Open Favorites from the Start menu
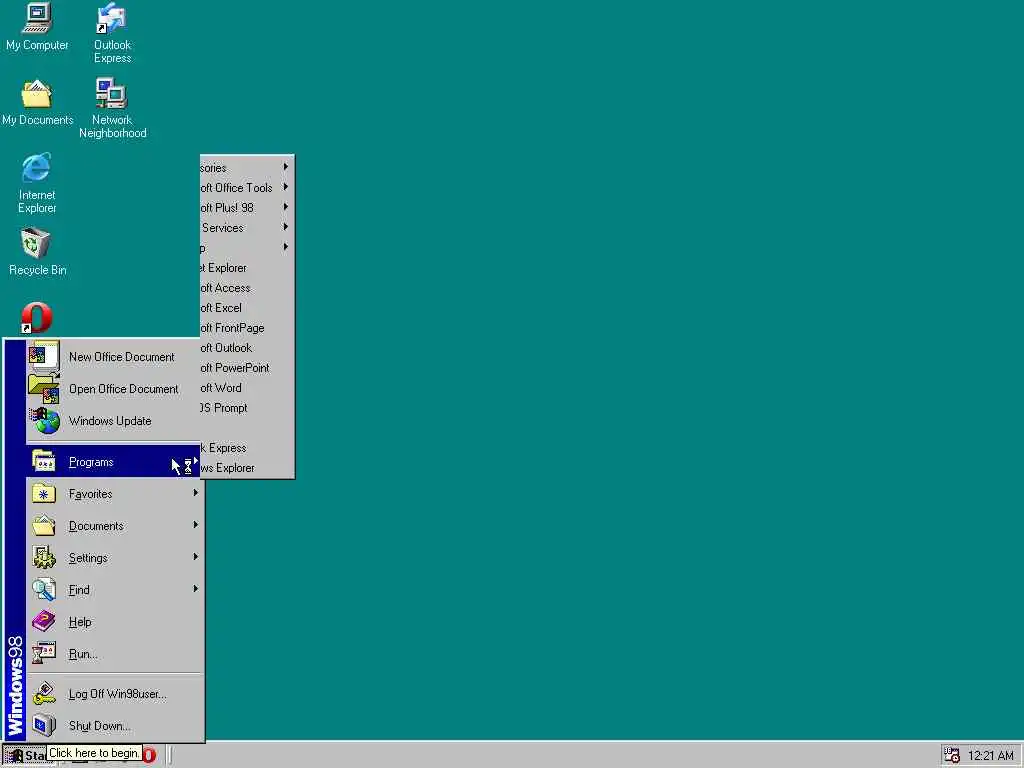 pyautogui.click(x=115, y=494)
